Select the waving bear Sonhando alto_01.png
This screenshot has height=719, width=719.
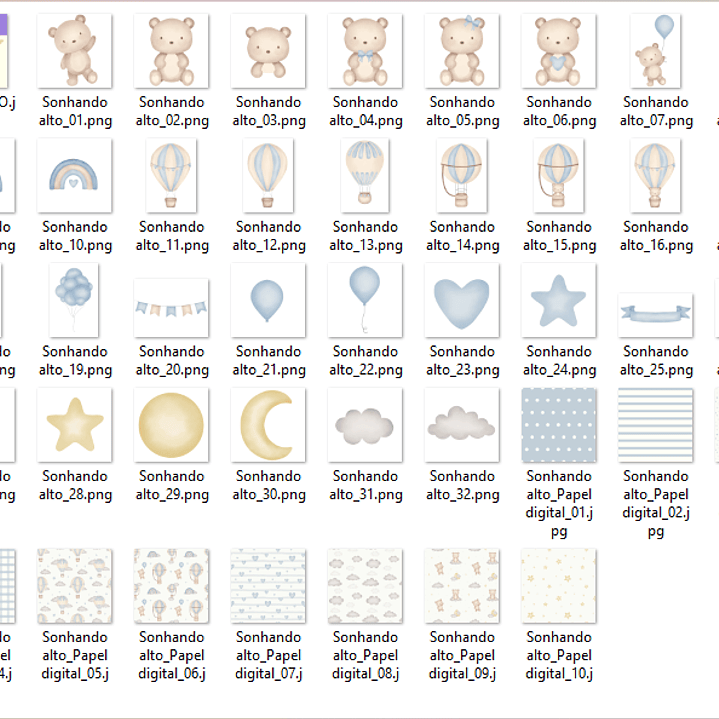(75, 51)
